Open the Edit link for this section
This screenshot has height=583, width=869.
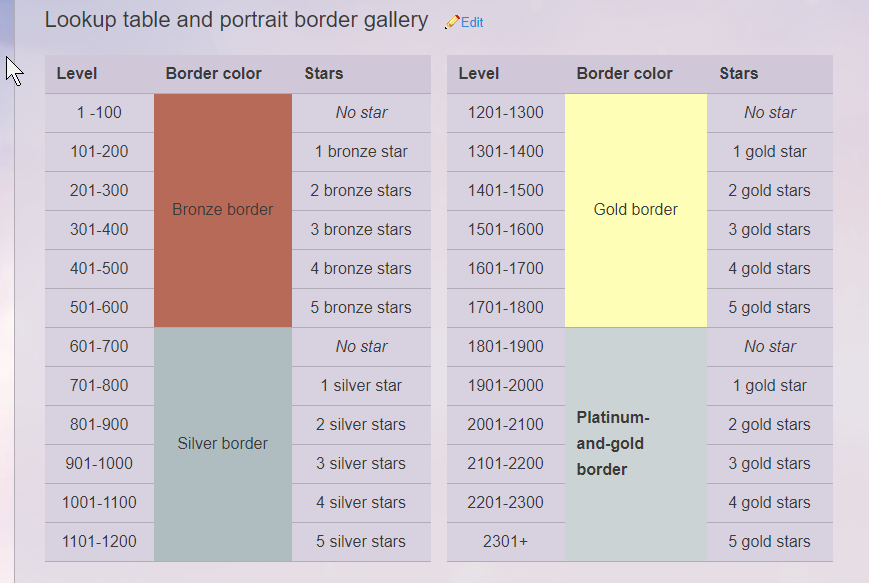point(472,22)
